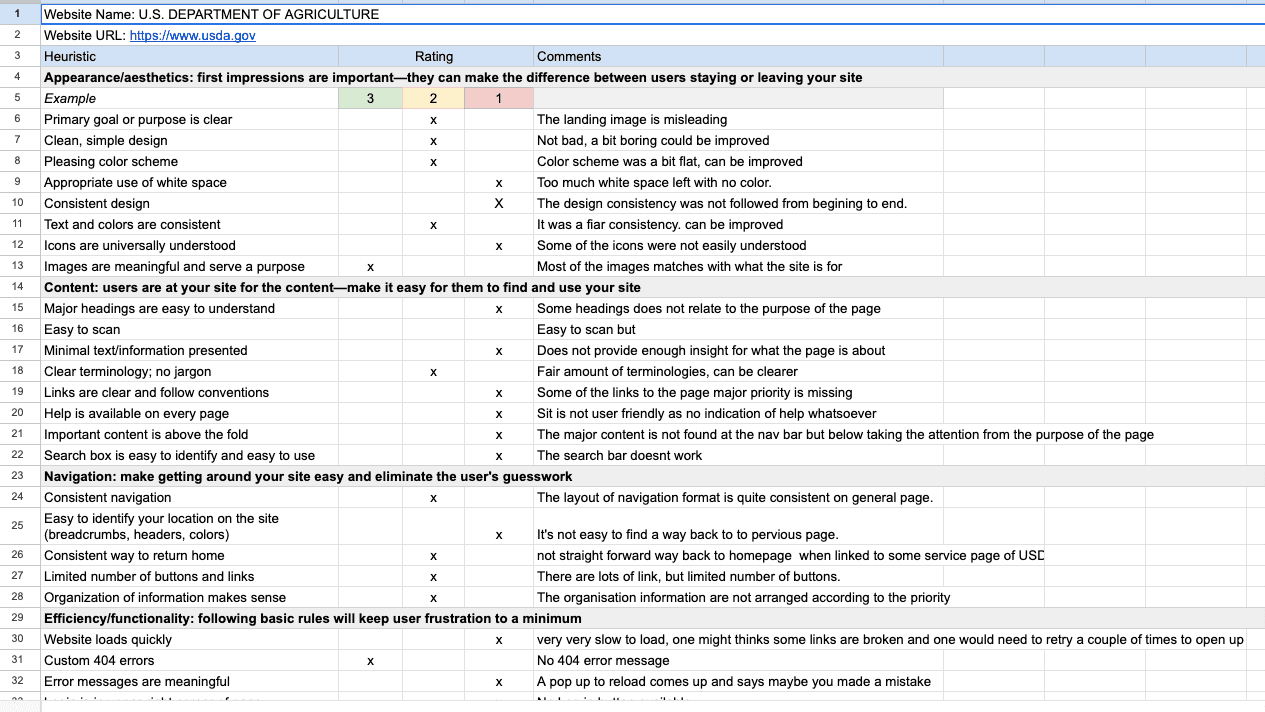Click the 'Website loads quickly' cell

[189, 639]
